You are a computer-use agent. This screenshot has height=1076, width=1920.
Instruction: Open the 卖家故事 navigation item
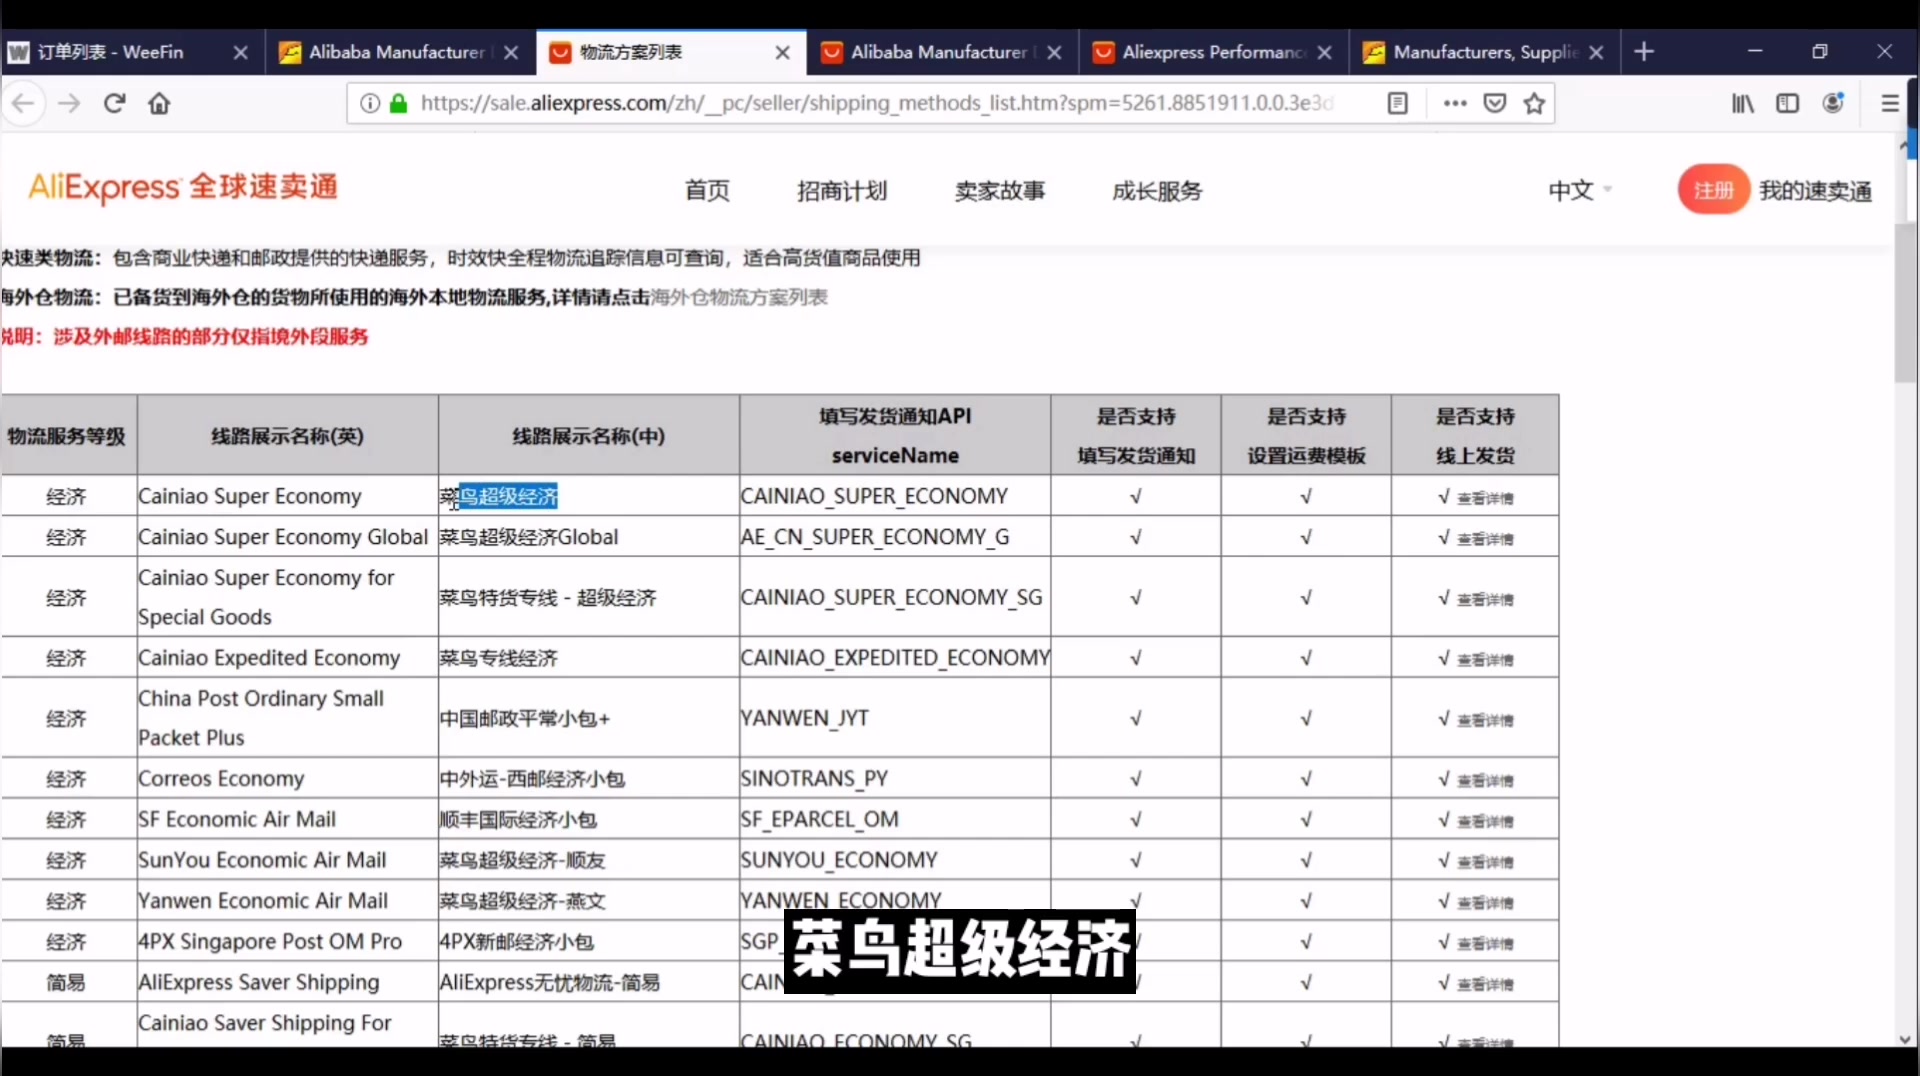click(1000, 190)
